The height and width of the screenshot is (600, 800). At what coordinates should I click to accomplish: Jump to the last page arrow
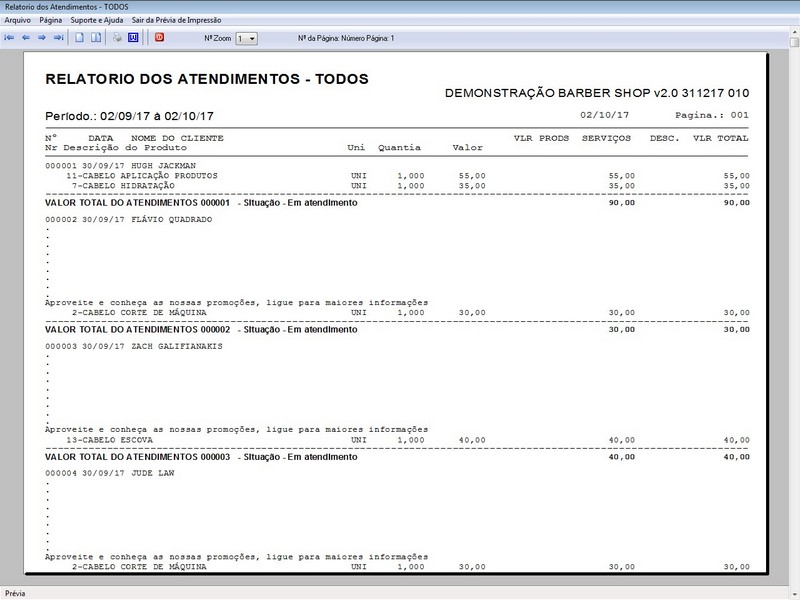(59, 38)
